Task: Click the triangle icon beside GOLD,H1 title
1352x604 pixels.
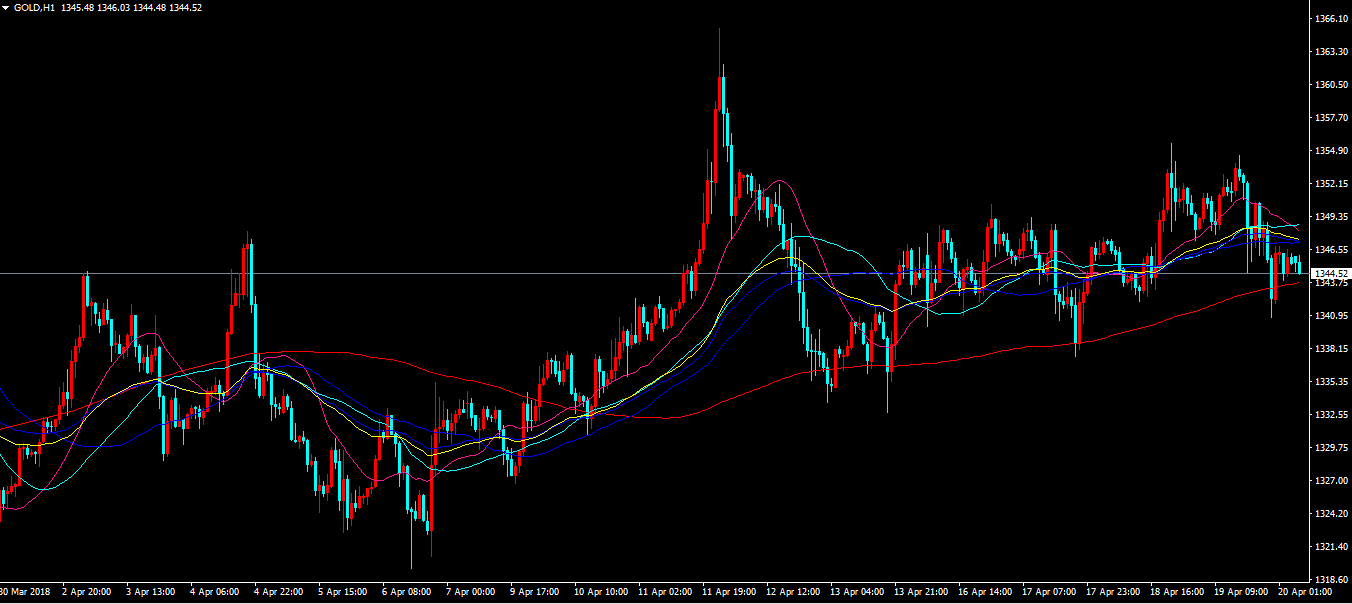Action: 6,7
